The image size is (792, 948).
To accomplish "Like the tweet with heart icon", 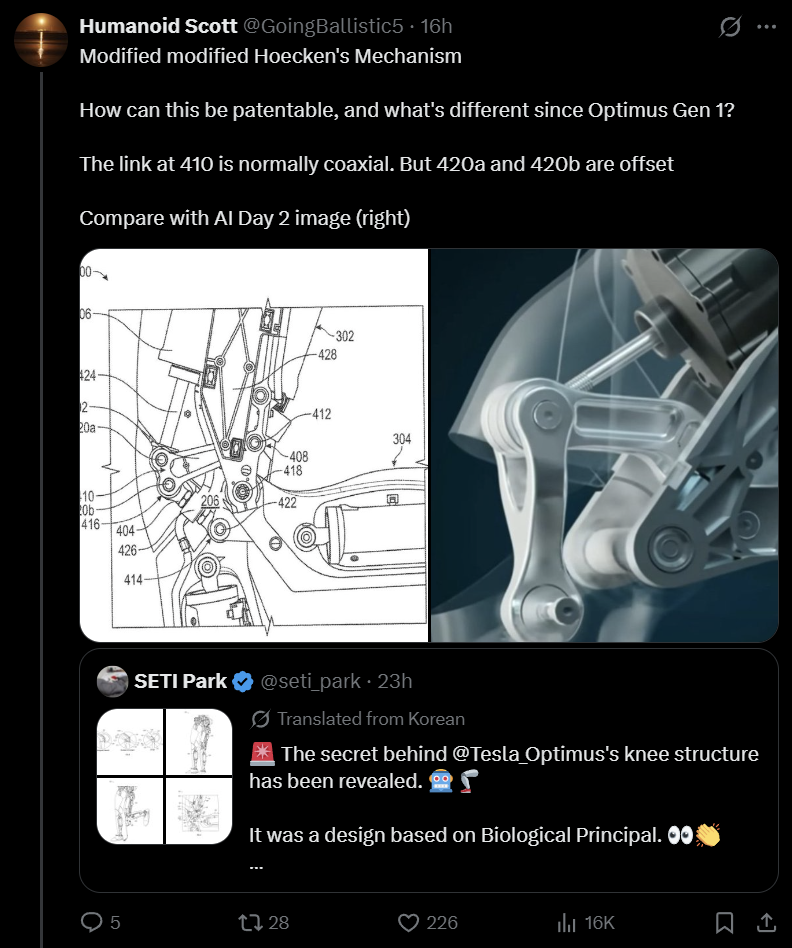I will pyautogui.click(x=408, y=922).
